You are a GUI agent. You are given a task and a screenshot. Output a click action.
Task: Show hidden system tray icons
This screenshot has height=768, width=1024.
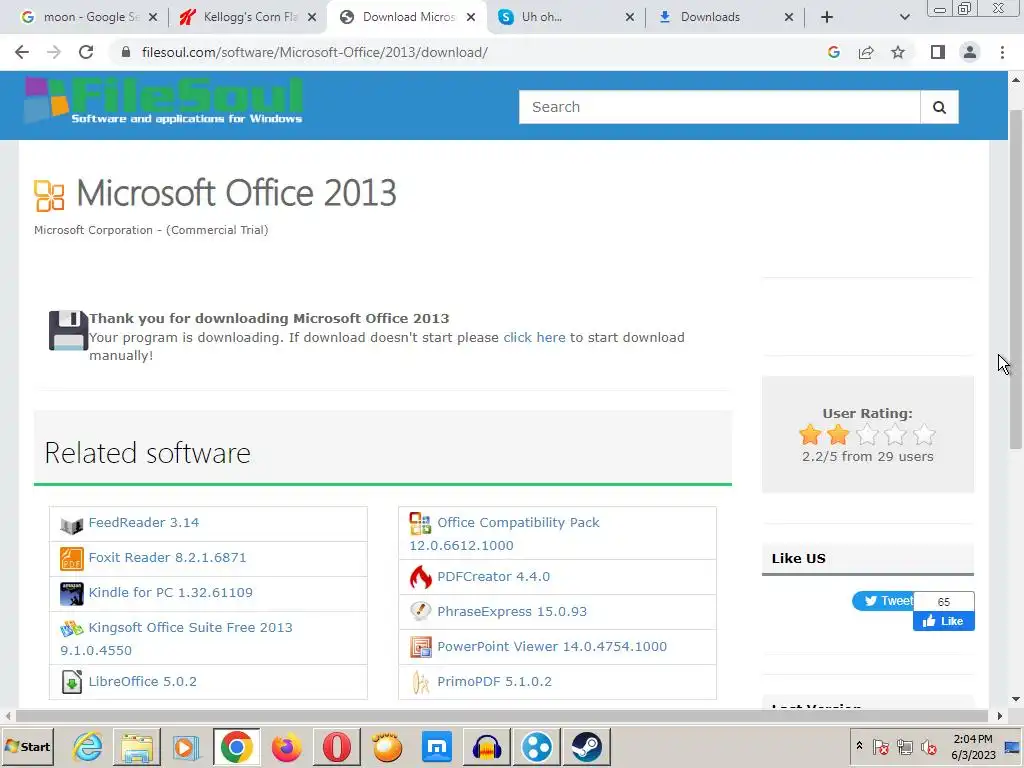pos(859,746)
